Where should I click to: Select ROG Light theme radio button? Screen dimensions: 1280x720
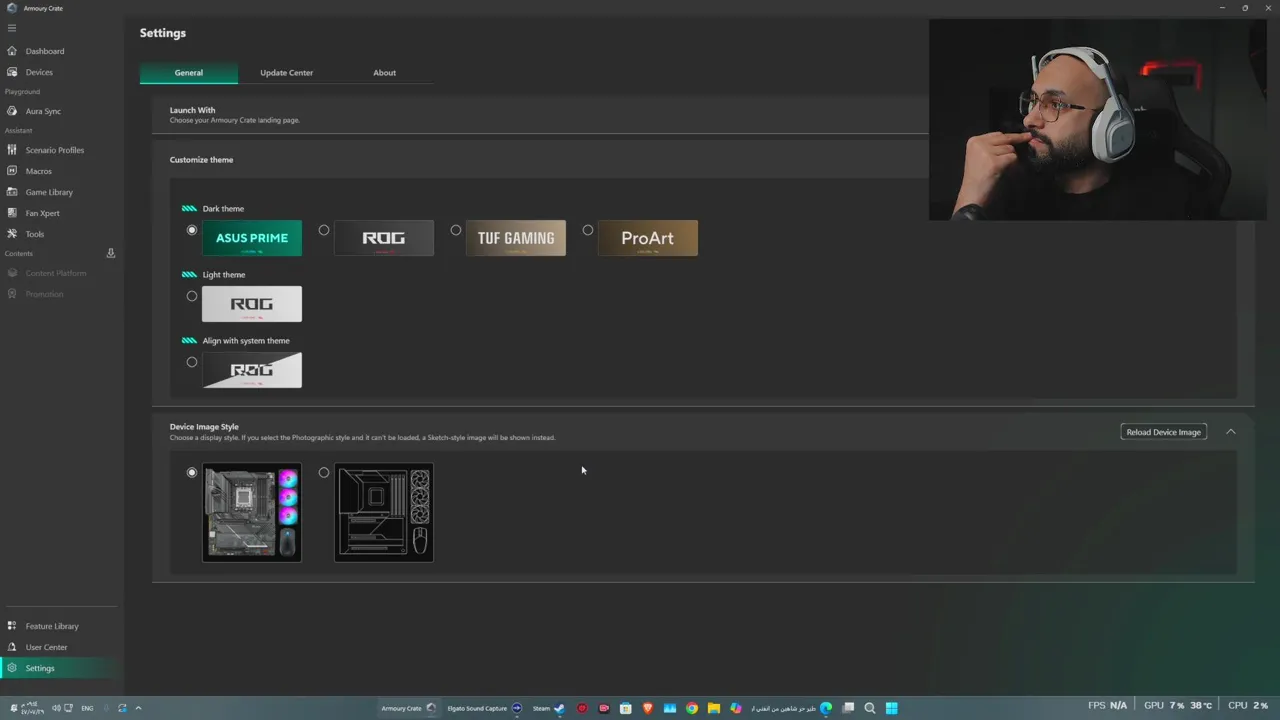(x=192, y=296)
